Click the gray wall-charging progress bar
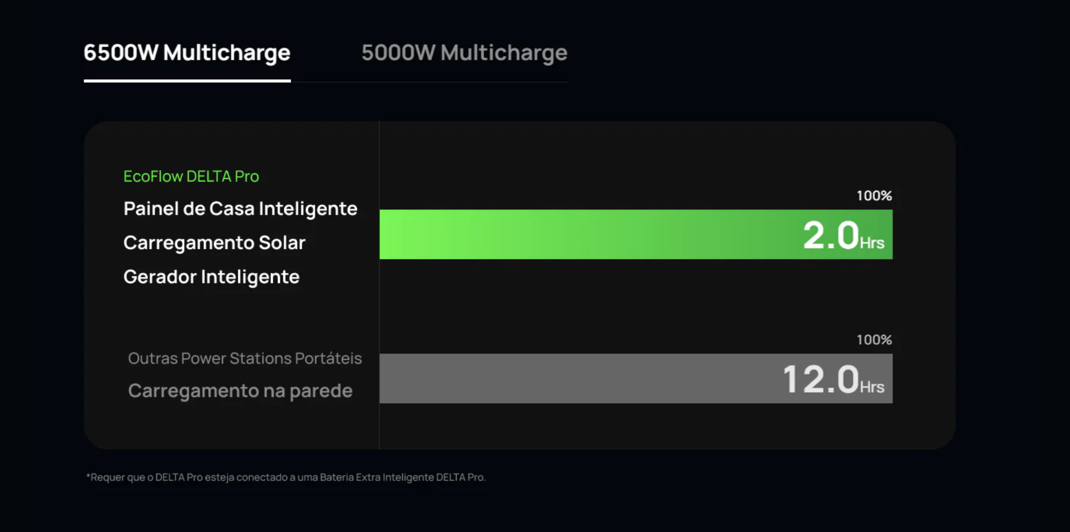Screen dimensions: 1070x532 pyautogui.click(x=636, y=378)
